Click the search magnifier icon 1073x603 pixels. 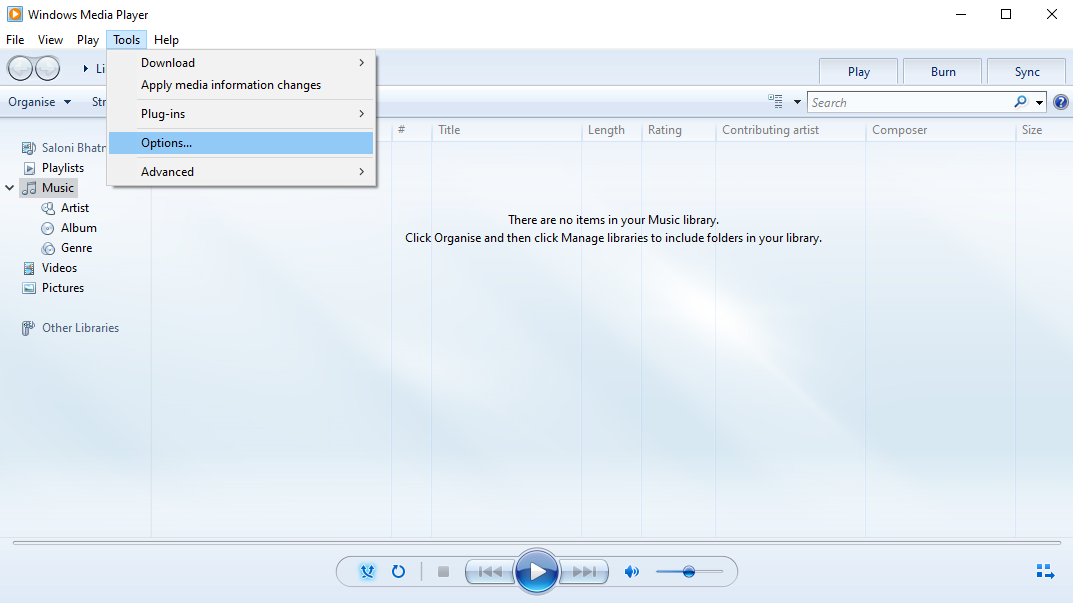(x=1020, y=102)
